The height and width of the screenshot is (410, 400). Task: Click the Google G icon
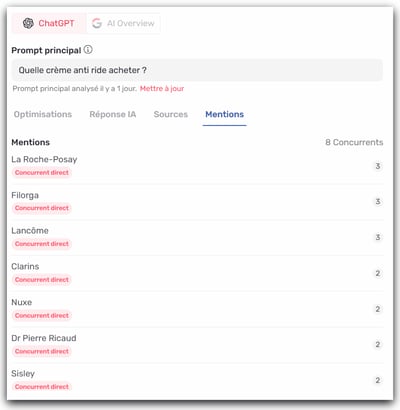click(x=97, y=23)
